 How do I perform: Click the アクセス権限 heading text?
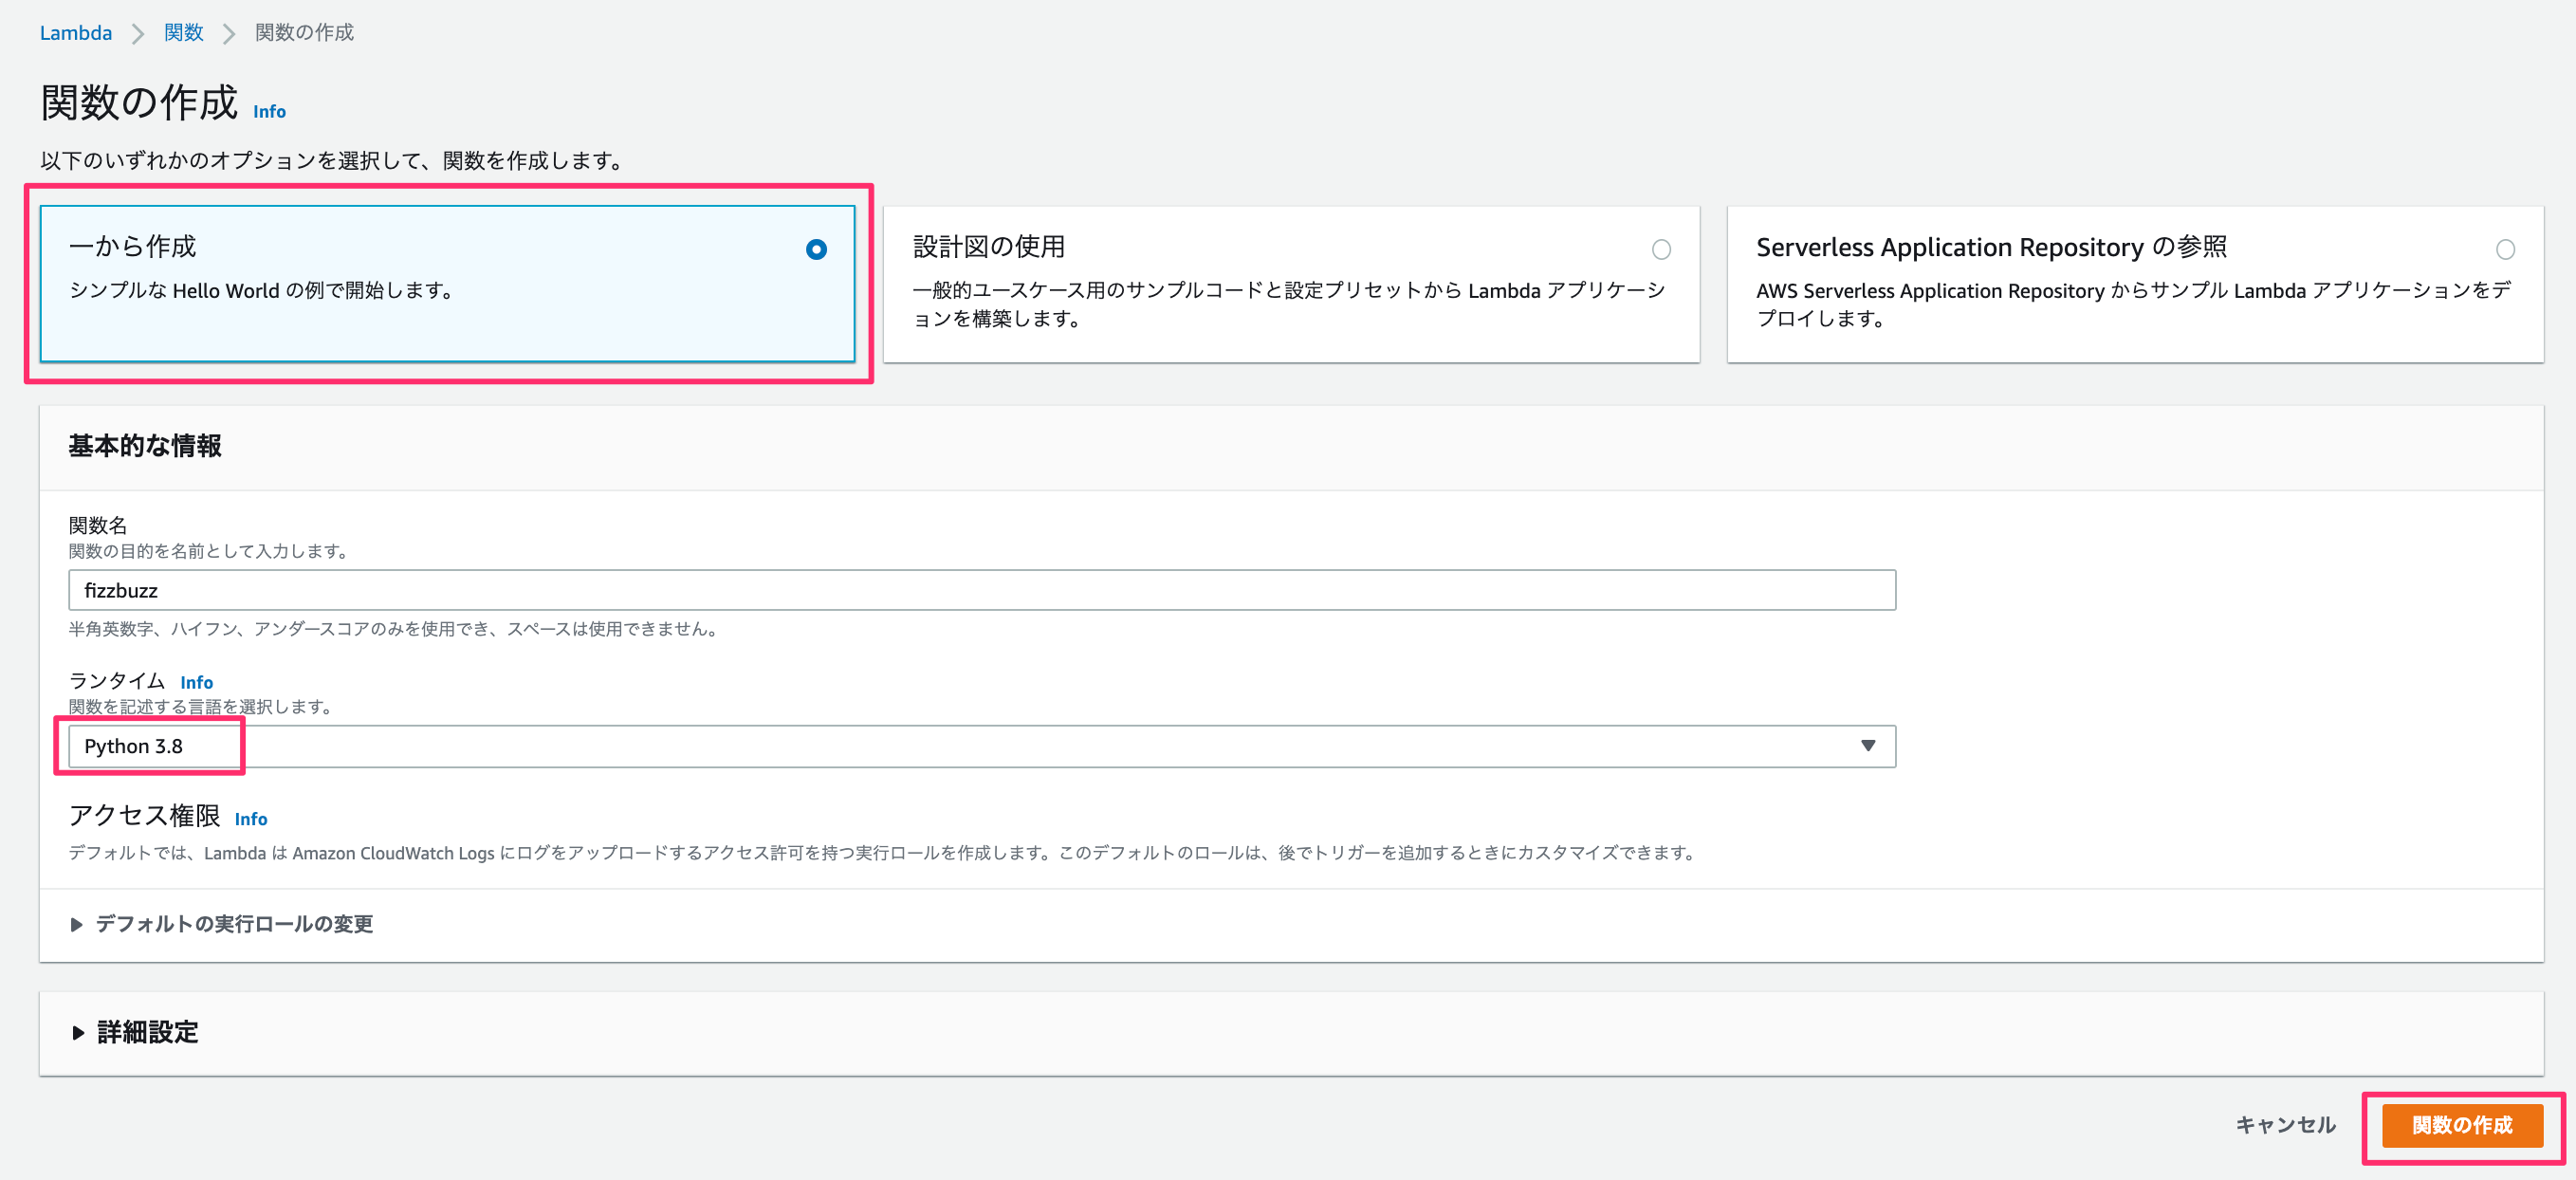[144, 815]
